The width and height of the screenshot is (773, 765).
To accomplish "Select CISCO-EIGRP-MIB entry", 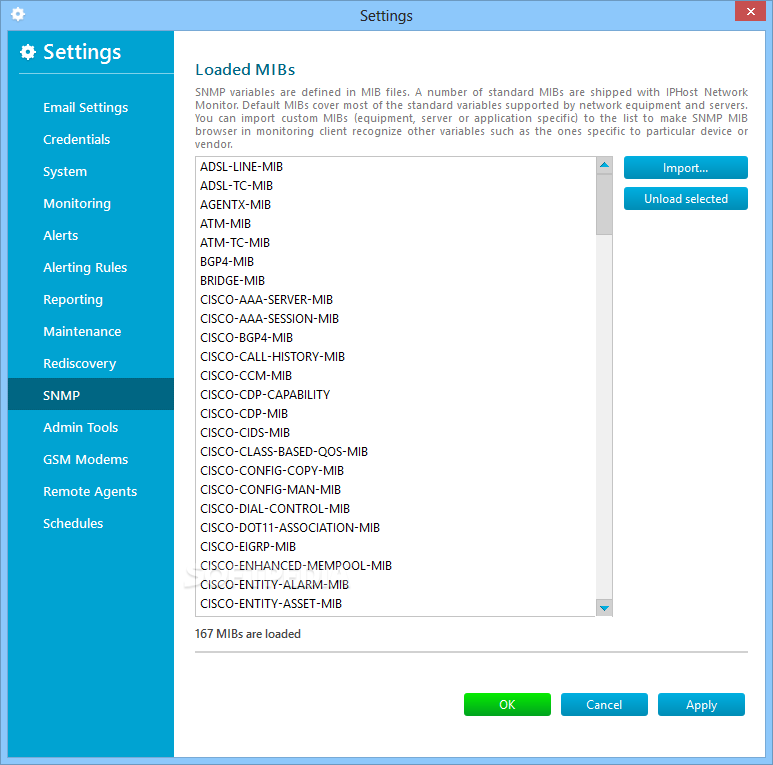I will pos(395,546).
